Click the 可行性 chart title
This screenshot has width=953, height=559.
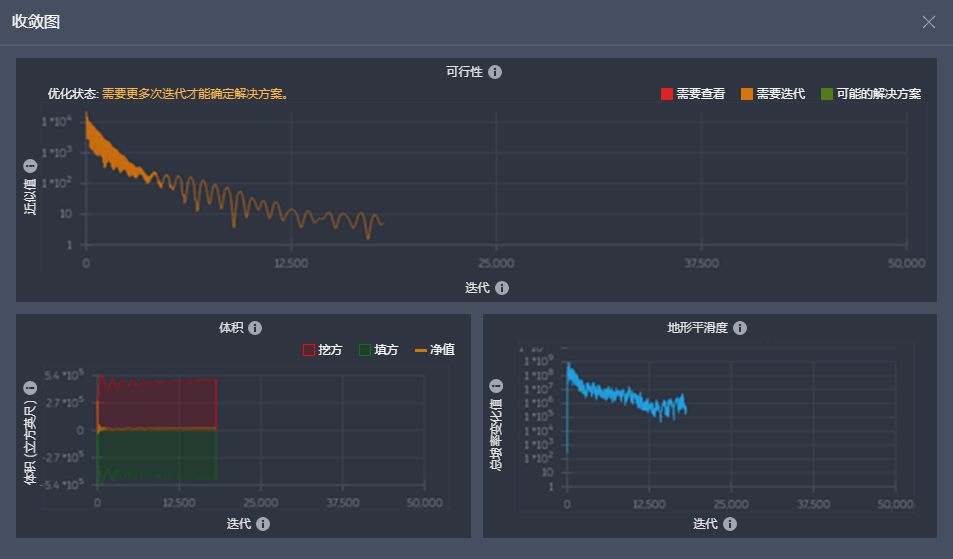(x=464, y=72)
